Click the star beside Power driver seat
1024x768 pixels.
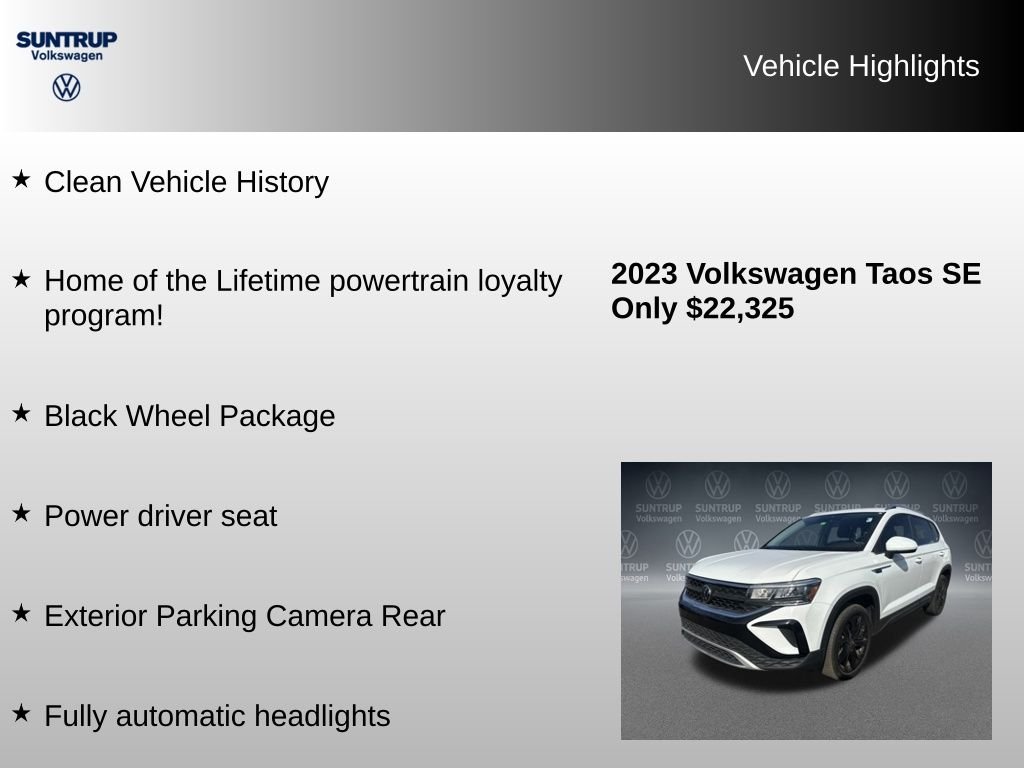coord(22,513)
